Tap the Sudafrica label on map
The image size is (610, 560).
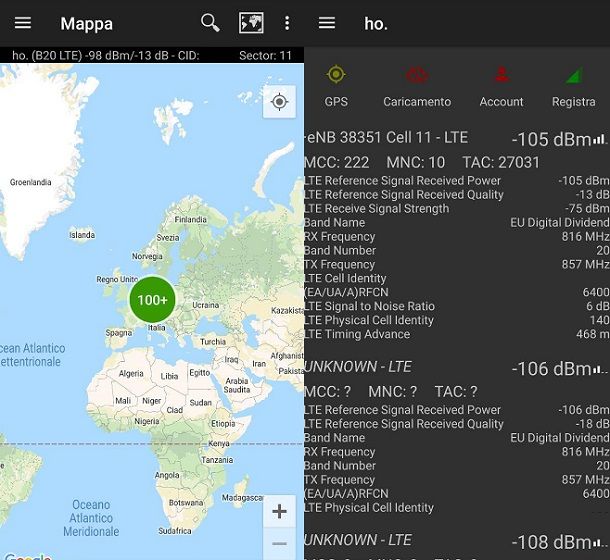(175, 531)
